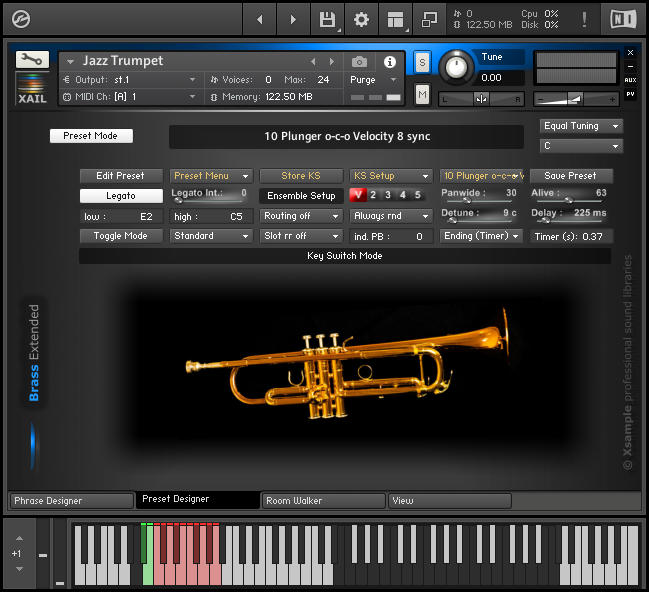Click the low E2 range field
This screenshot has height=592, width=649.
click(121, 216)
